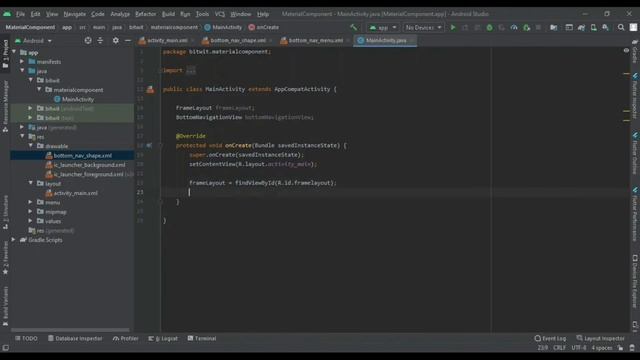Click the gutter icon beside MainActivity class line
The width and height of the screenshot is (640, 360).
click(x=150, y=89)
